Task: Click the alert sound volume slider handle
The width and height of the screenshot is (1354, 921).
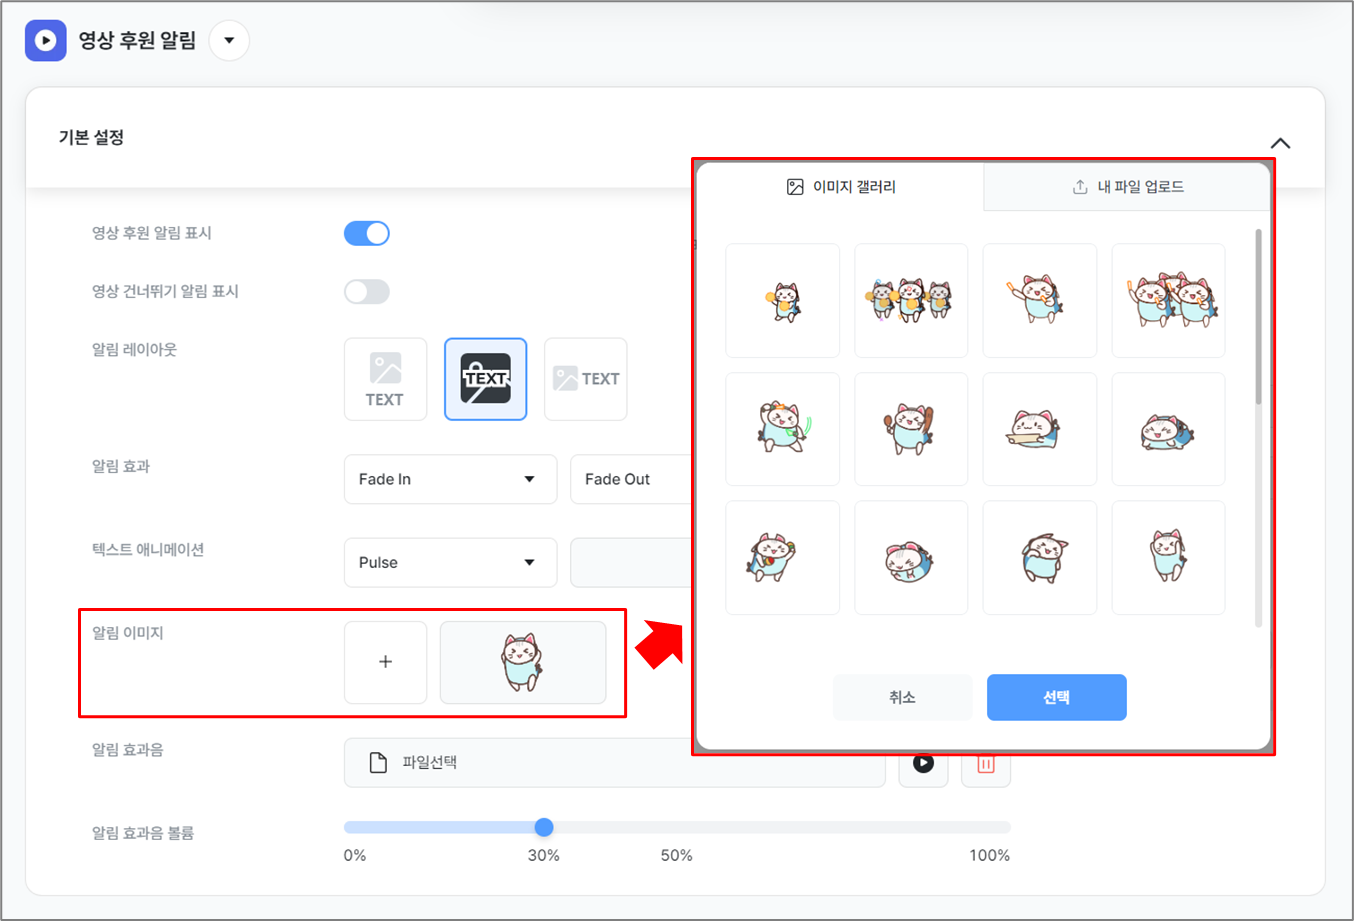Action: tap(544, 827)
